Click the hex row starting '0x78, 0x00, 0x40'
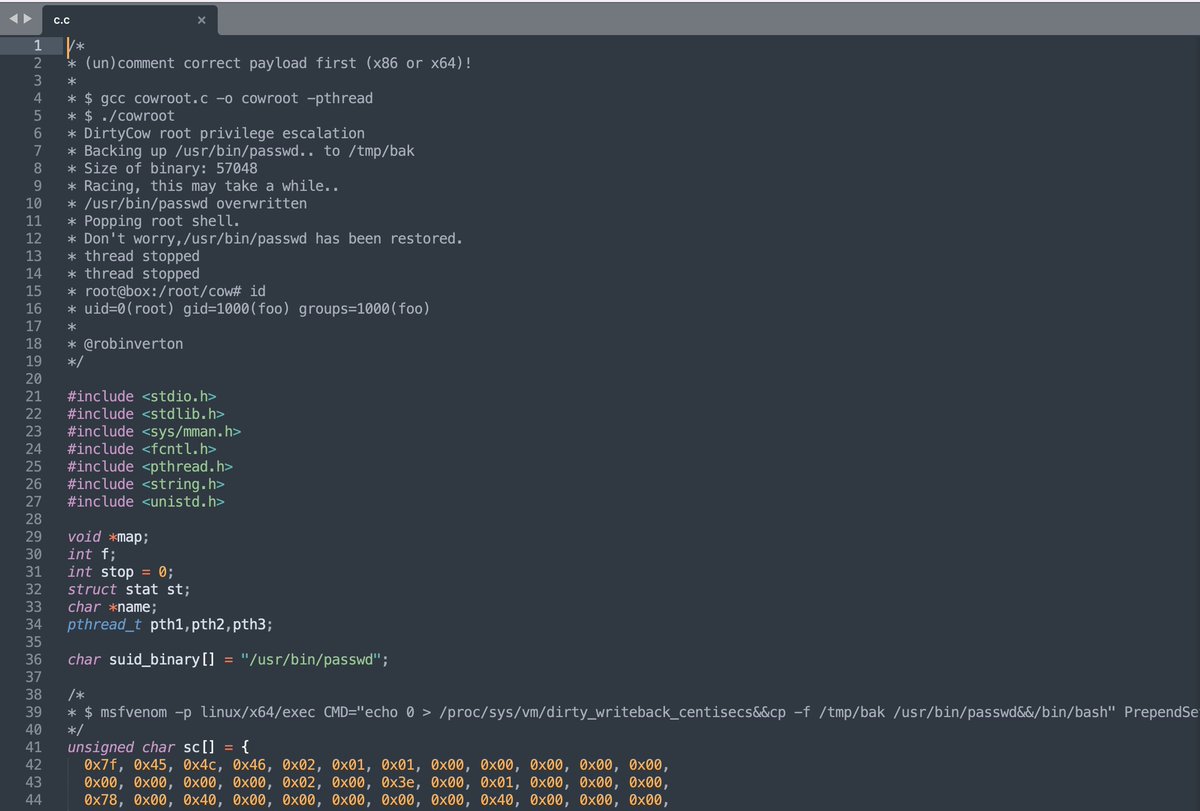Viewport: 1200px width, 811px height. (377, 800)
